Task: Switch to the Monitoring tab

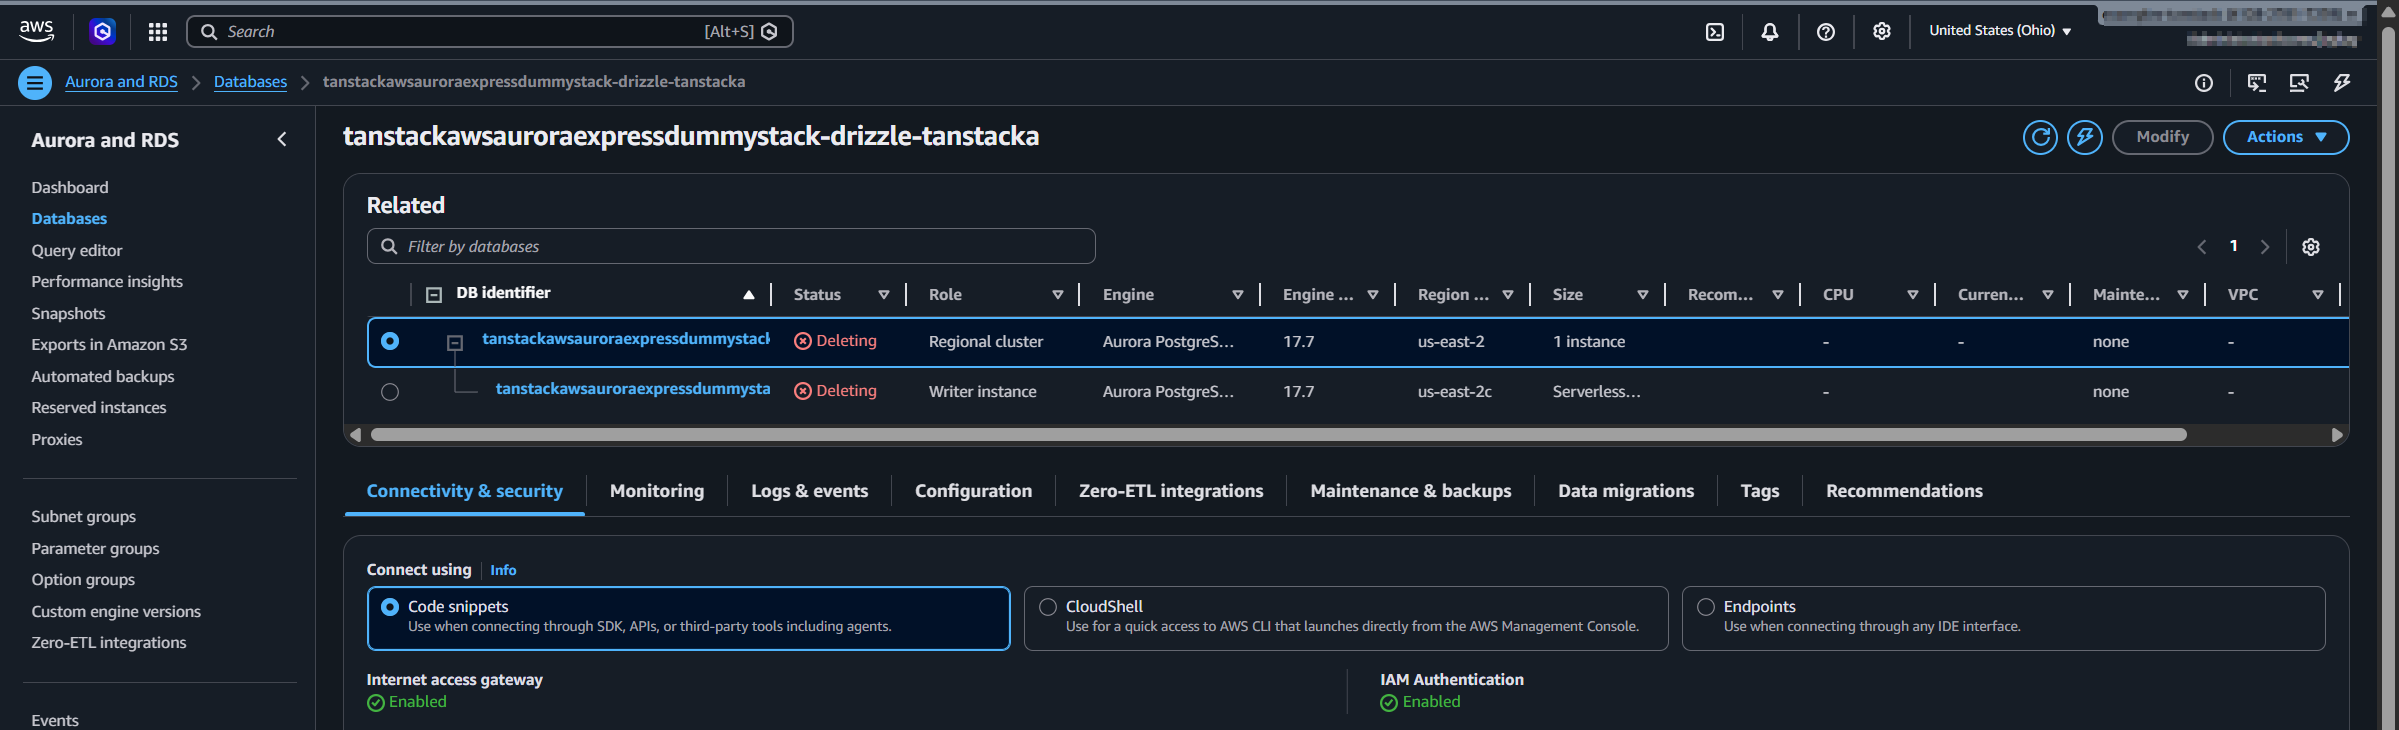Action: coord(657,491)
